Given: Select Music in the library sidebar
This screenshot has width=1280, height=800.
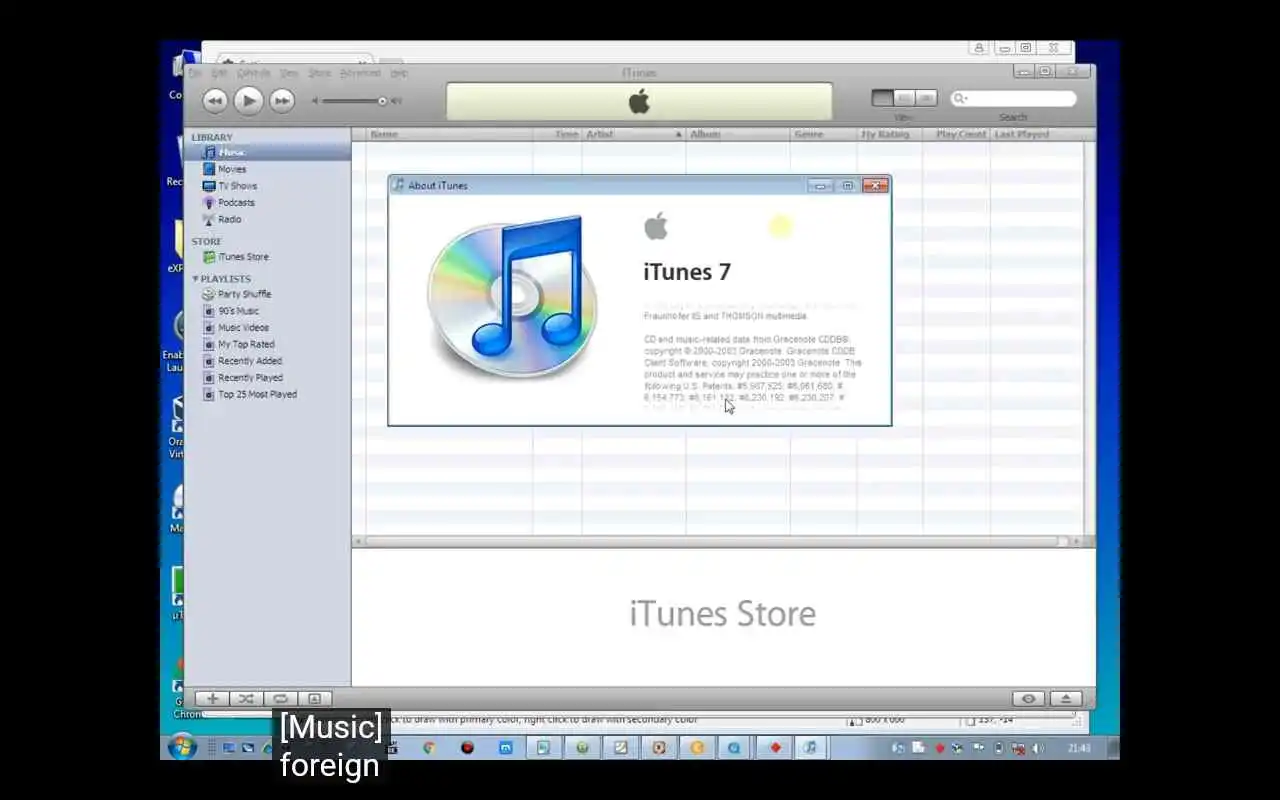Looking at the screenshot, I should [267, 152].
